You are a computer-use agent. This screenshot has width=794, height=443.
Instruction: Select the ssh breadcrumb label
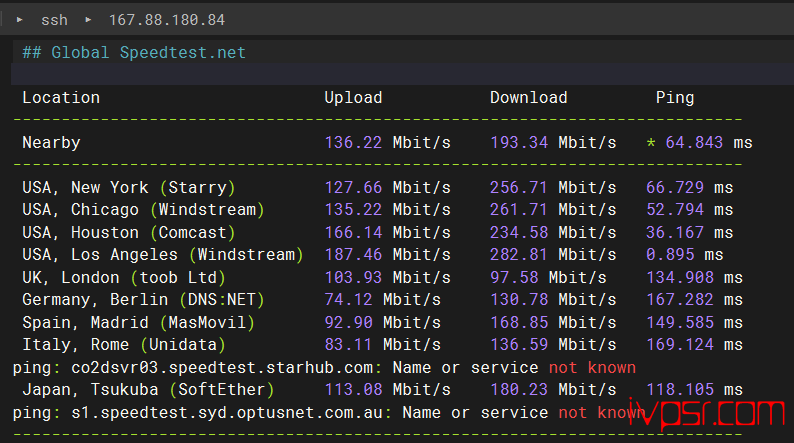click(x=54, y=19)
